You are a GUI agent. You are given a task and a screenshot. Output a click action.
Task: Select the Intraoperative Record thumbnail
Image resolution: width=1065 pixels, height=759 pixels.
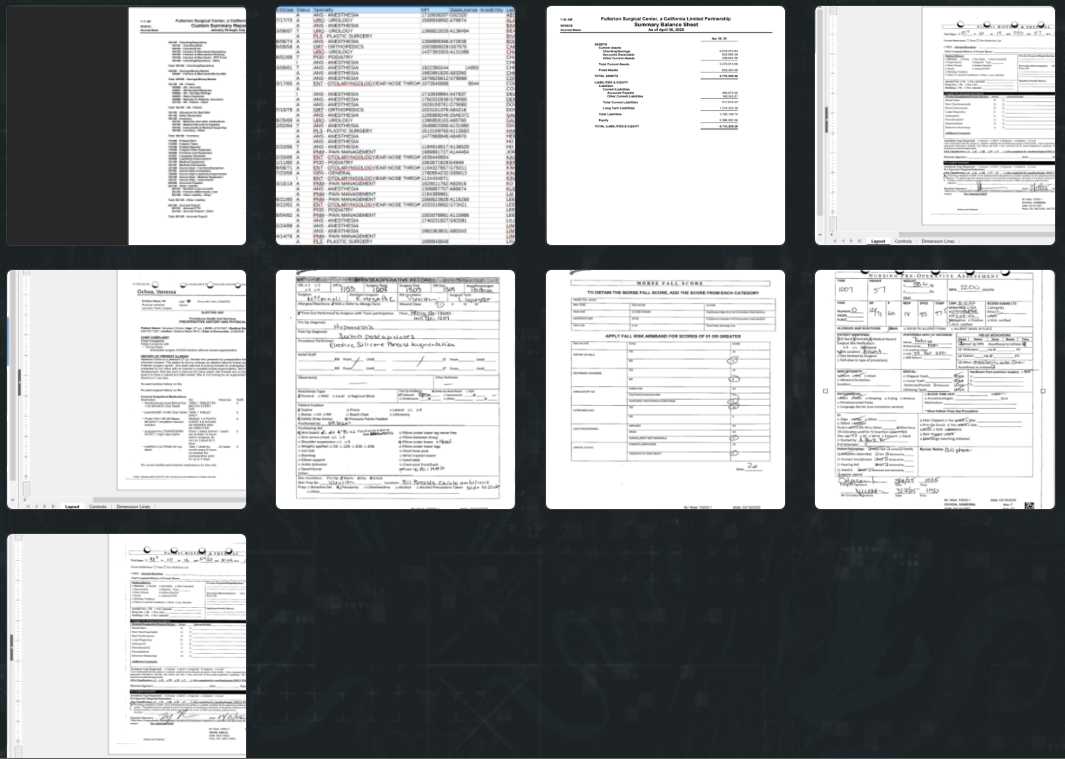point(395,388)
